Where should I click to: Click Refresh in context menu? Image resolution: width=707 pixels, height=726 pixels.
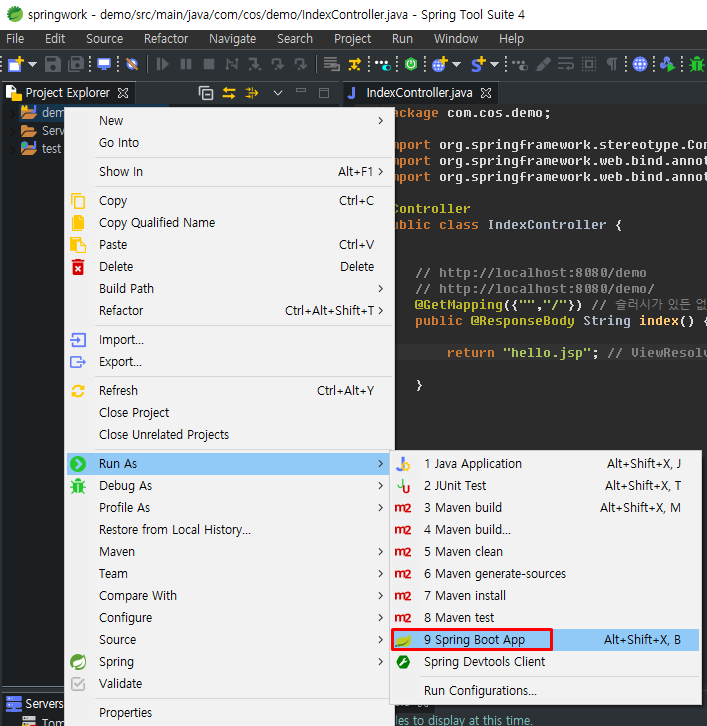[230, 391]
